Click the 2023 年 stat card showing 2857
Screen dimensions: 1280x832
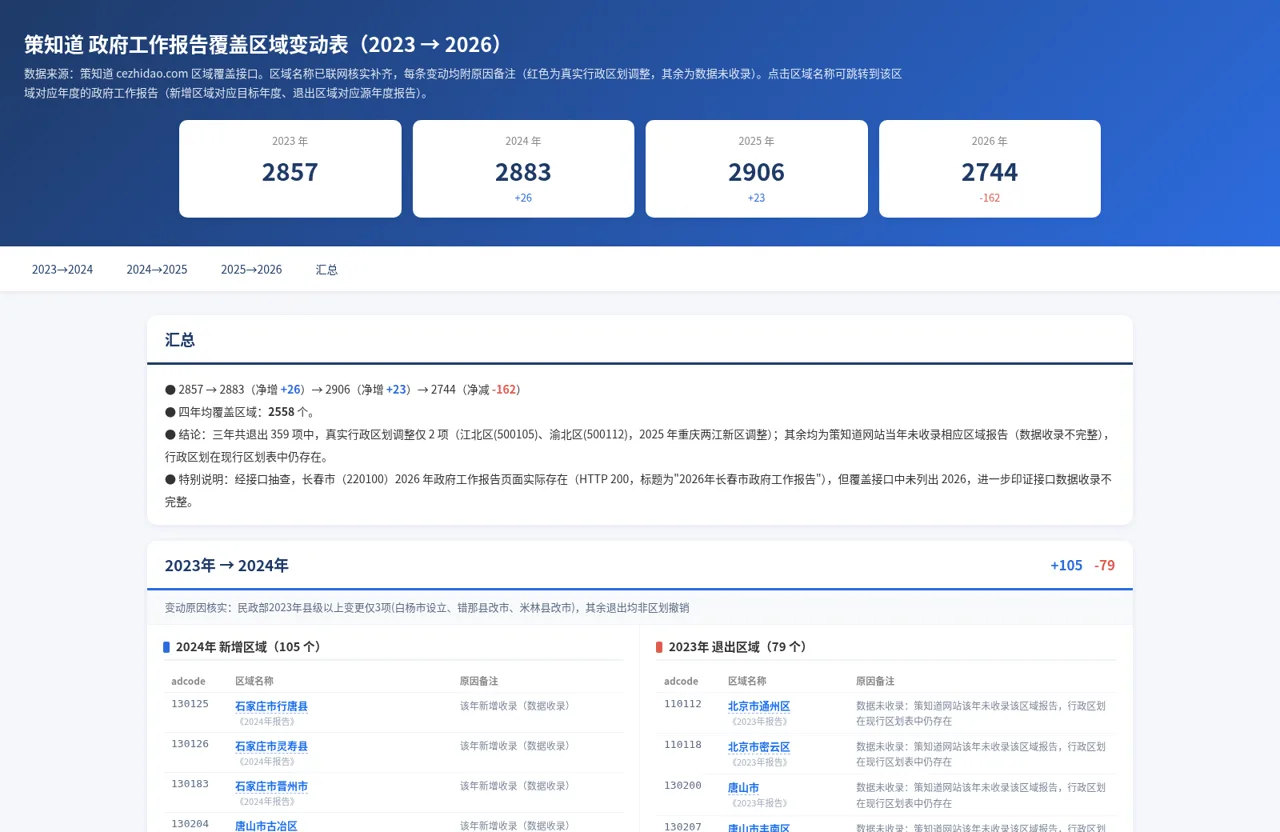coord(290,168)
